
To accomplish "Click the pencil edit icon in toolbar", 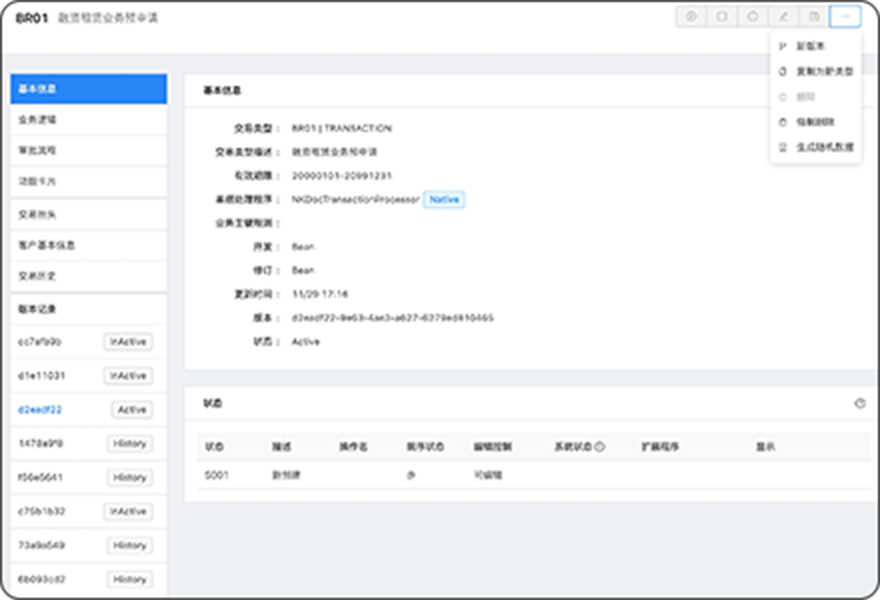I will pyautogui.click(x=783, y=17).
